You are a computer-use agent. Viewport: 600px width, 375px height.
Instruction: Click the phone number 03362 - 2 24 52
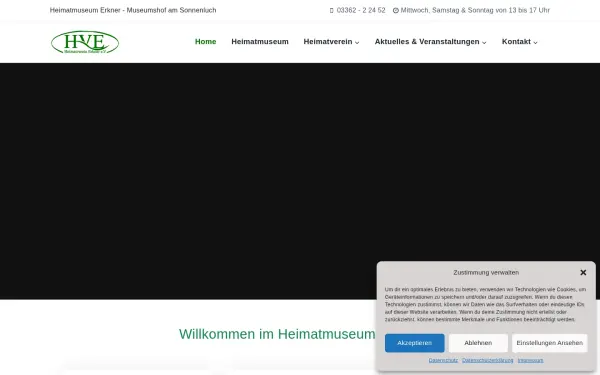tap(361, 10)
